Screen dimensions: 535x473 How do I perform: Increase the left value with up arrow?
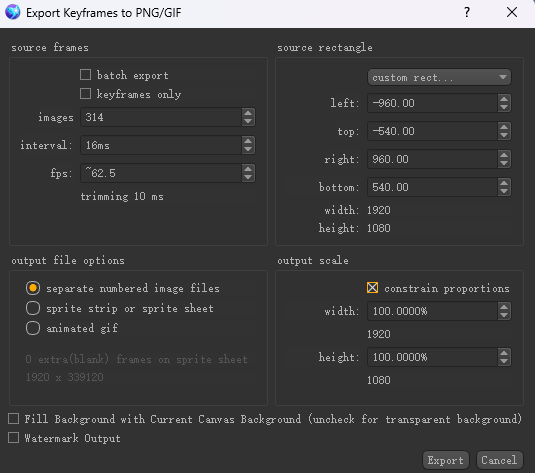pyautogui.click(x=504, y=99)
